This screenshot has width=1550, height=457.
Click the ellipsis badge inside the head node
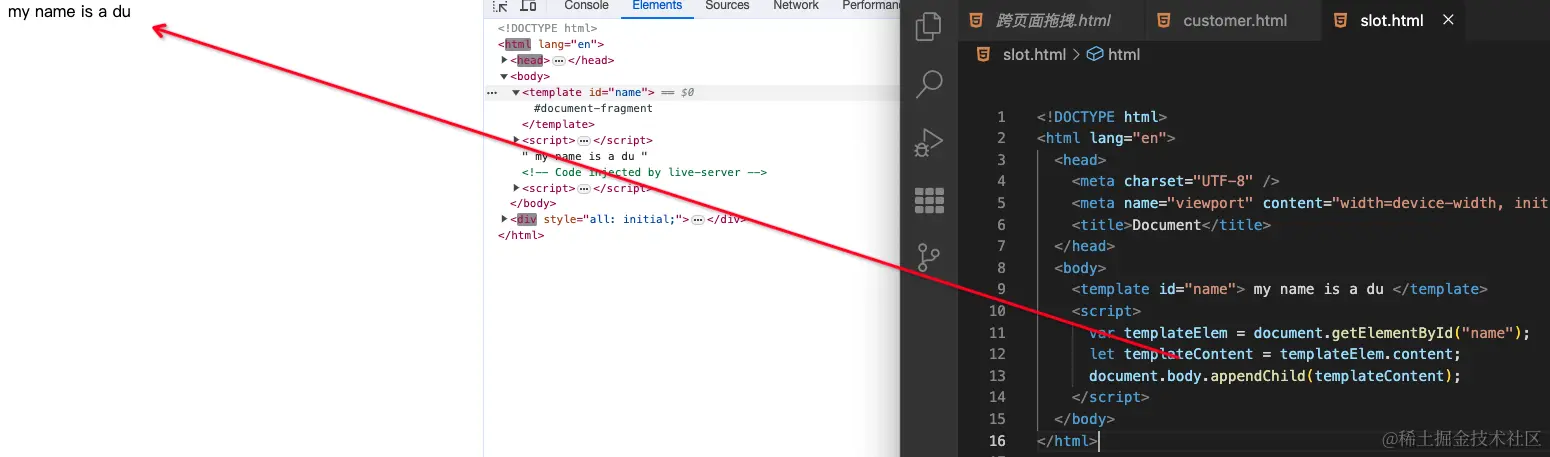(559, 61)
